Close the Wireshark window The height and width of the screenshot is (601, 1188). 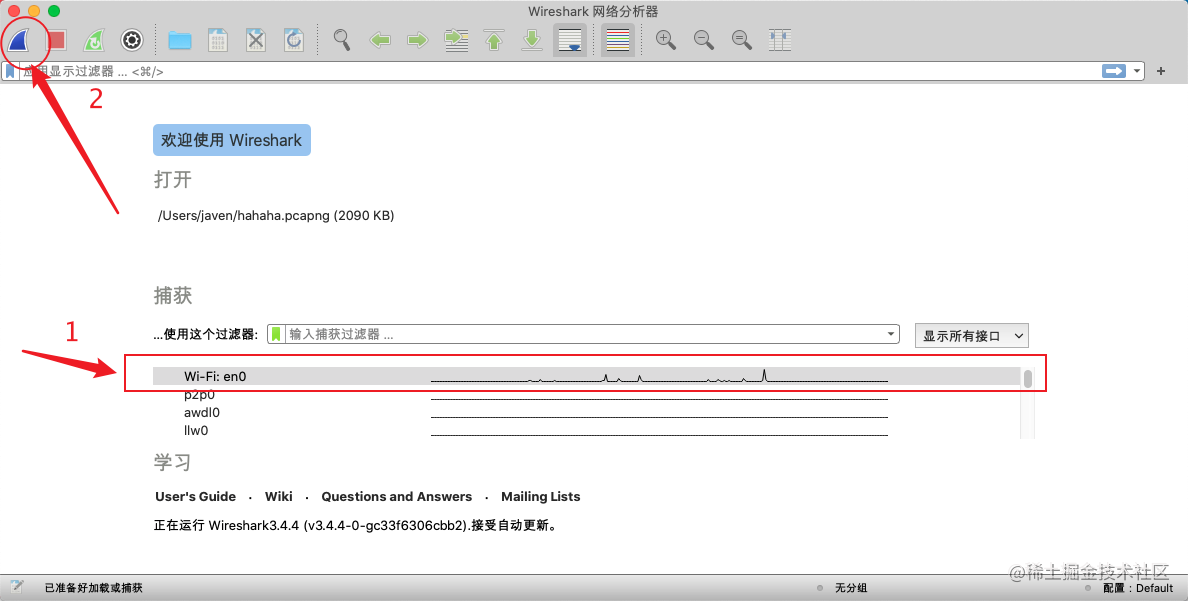click(x=14, y=11)
